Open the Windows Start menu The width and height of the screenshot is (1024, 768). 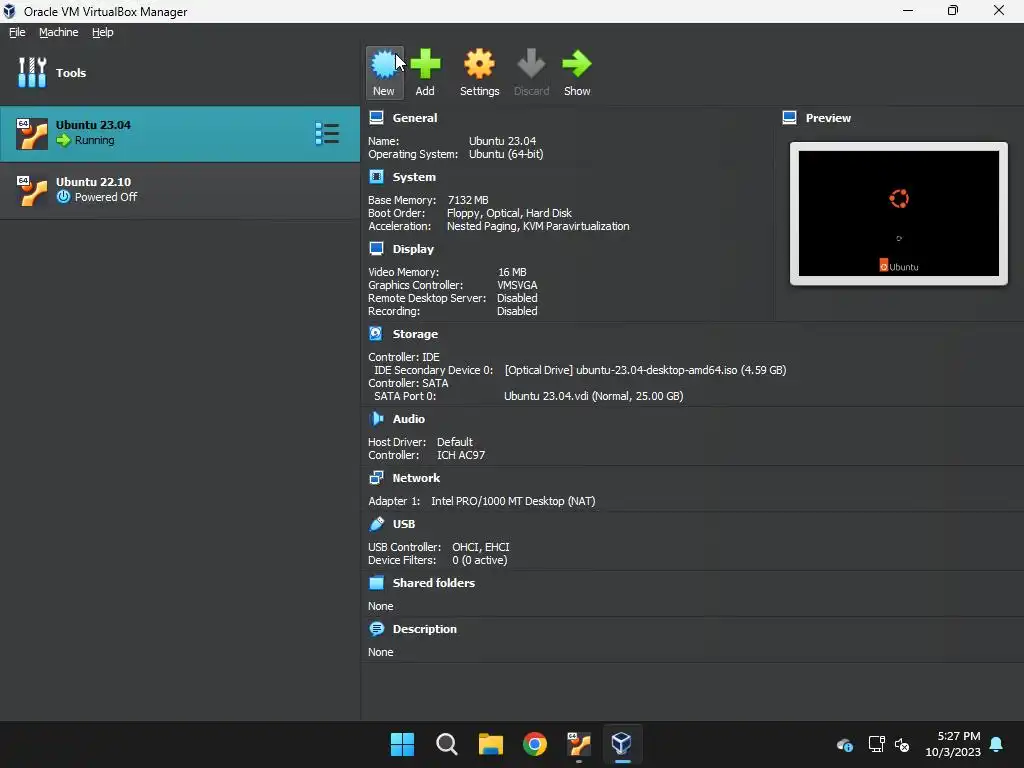(x=402, y=744)
